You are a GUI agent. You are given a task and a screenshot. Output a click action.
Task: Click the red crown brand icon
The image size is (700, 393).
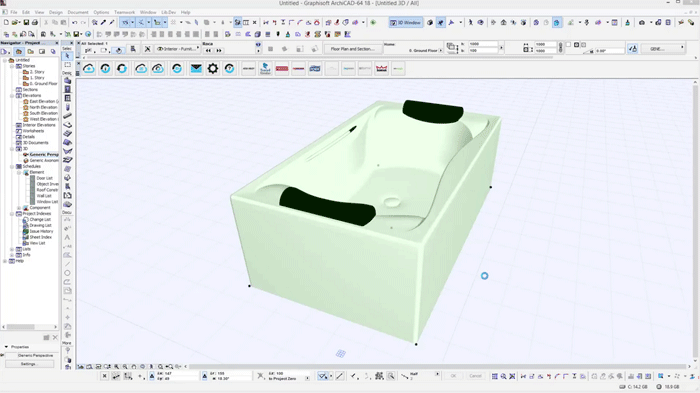click(382, 69)
